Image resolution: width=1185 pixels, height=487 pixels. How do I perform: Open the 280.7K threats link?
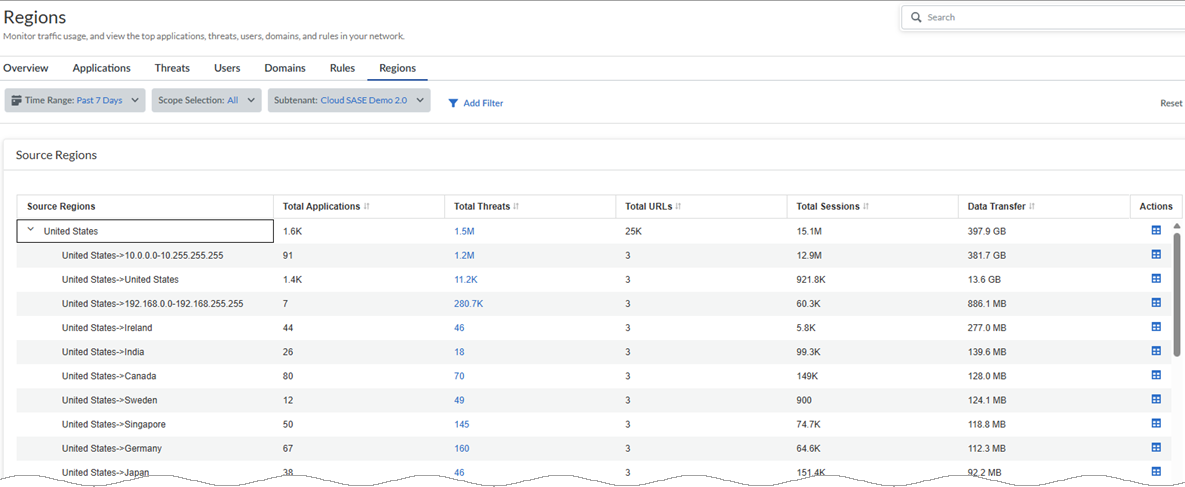click(468, 303)
